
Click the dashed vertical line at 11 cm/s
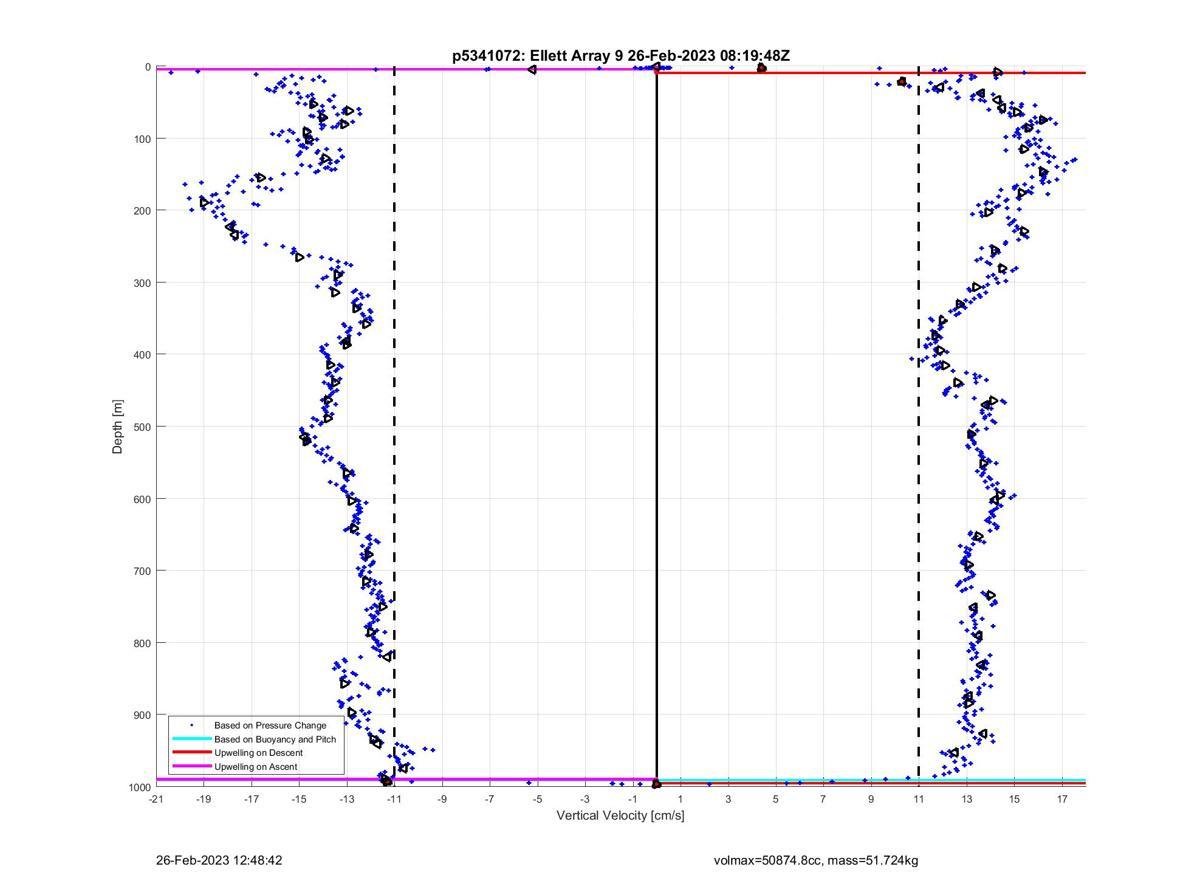(x=919, y=426)
